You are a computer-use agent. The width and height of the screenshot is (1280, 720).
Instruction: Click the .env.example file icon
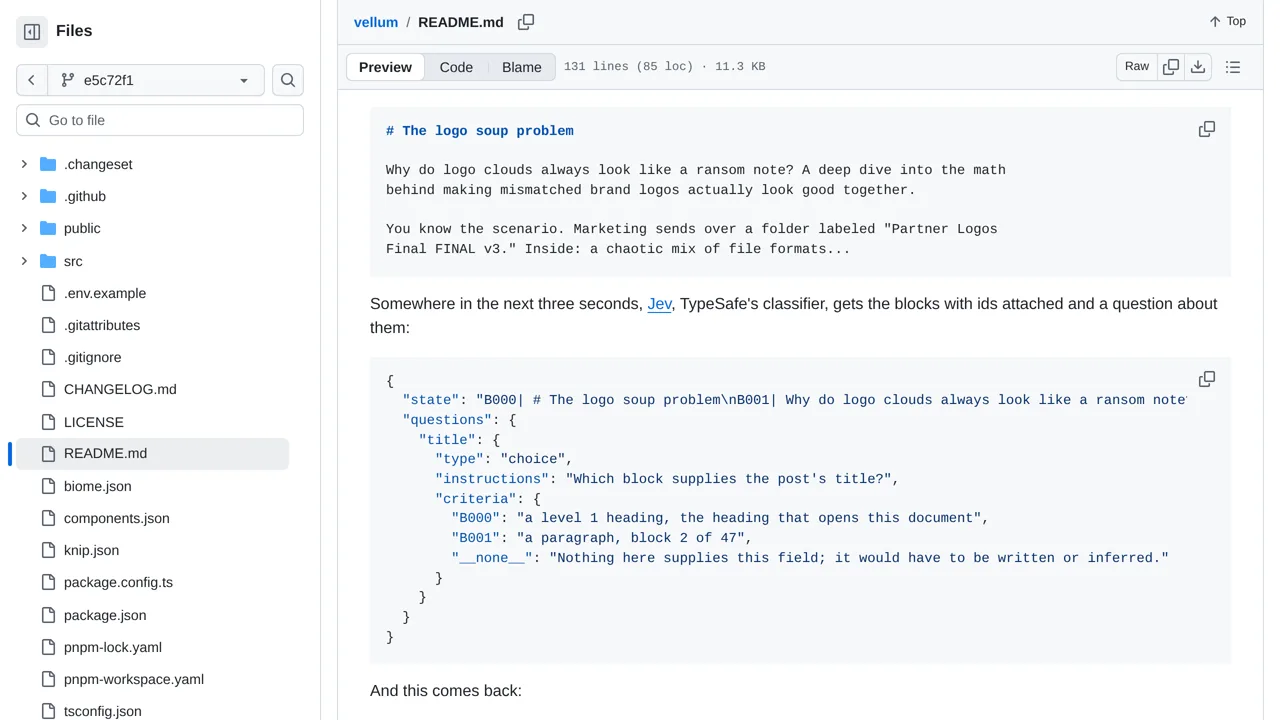[x=48, y=293]
